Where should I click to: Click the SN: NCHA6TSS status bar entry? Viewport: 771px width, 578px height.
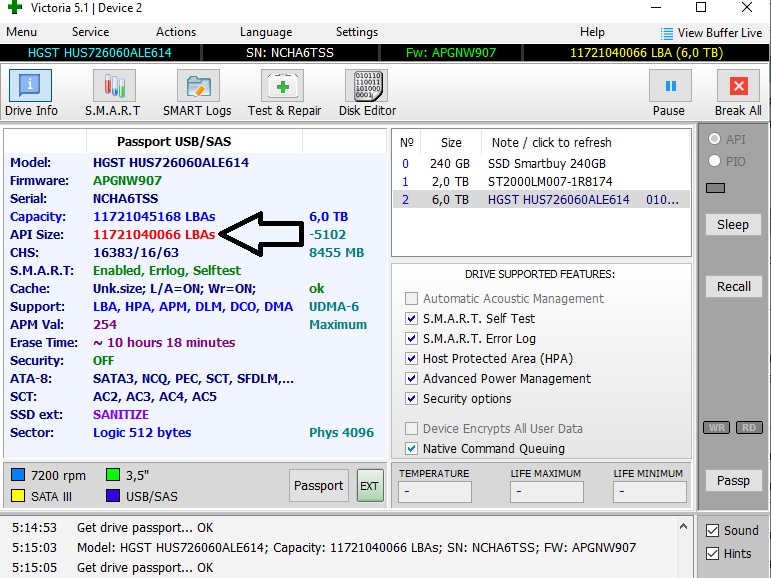pos(290,53)
